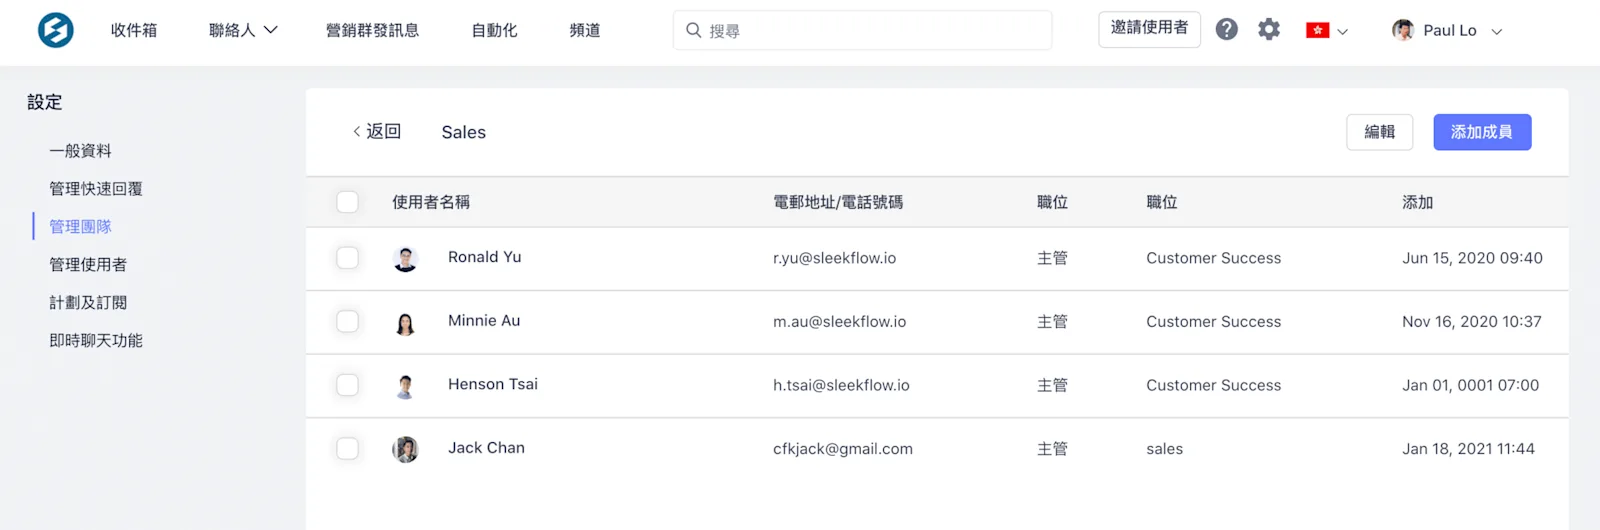1600x530 pixels.
Task: Check the box for Ronald Yu
Action: (x=347, y=258)
